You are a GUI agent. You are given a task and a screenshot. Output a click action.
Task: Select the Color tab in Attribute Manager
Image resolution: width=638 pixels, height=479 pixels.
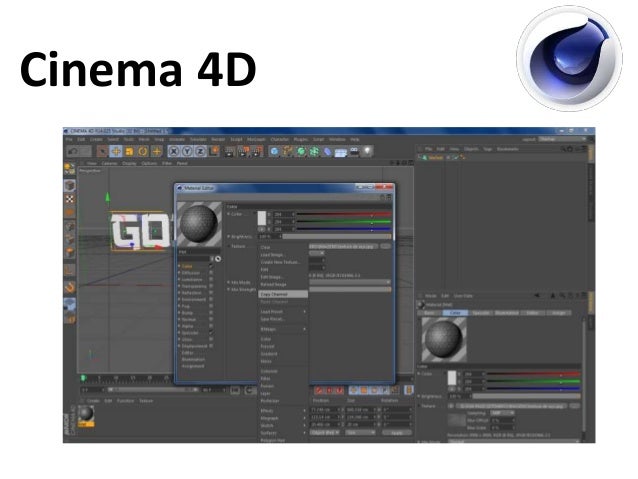[455, 313]
